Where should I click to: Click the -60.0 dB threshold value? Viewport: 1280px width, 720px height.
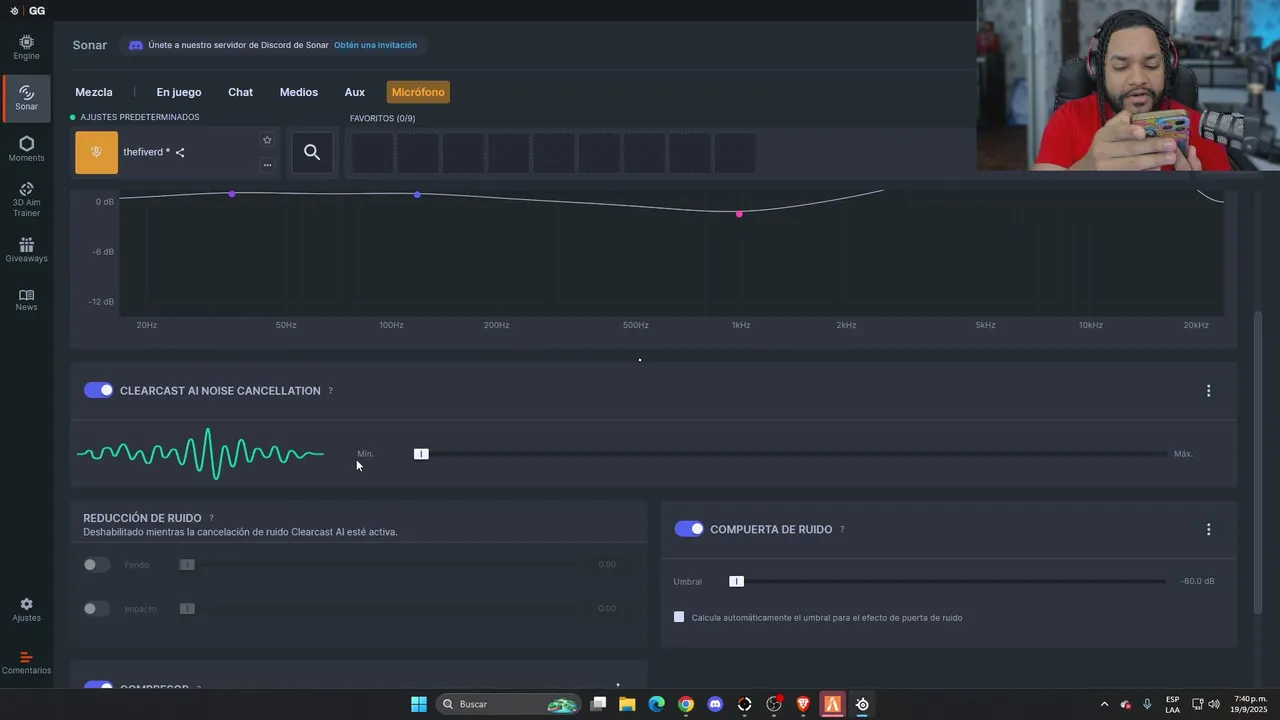click(1197, 581)
